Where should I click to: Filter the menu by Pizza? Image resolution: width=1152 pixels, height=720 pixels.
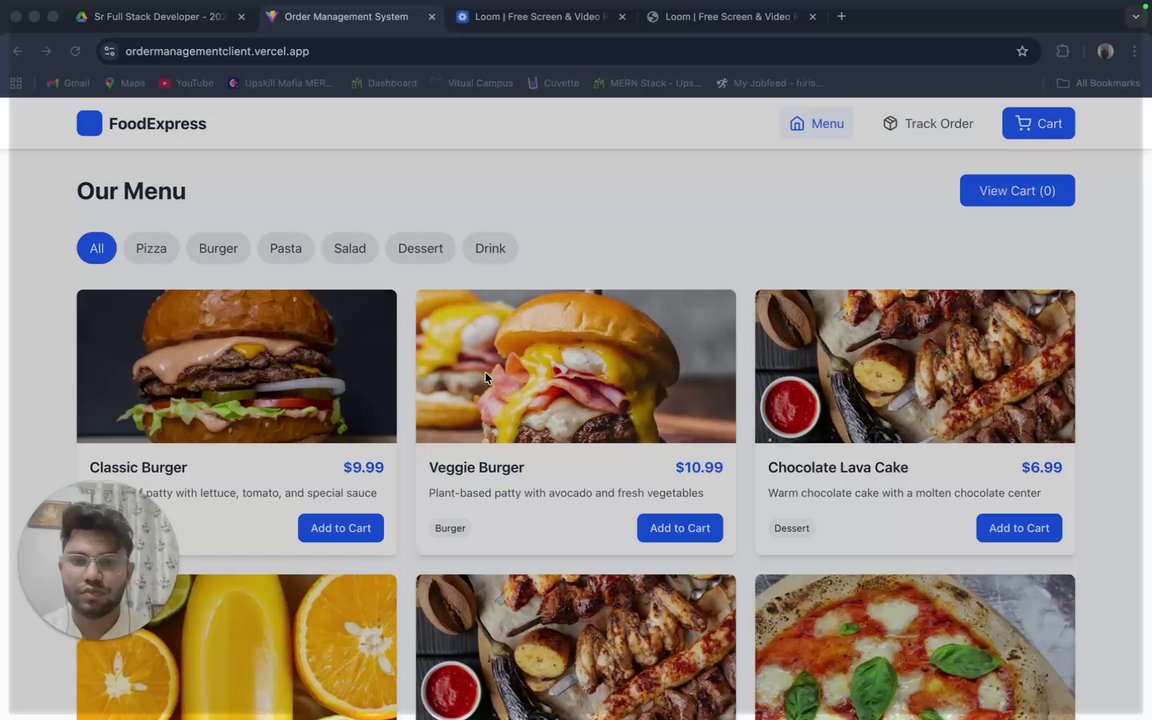pos(151,248)
